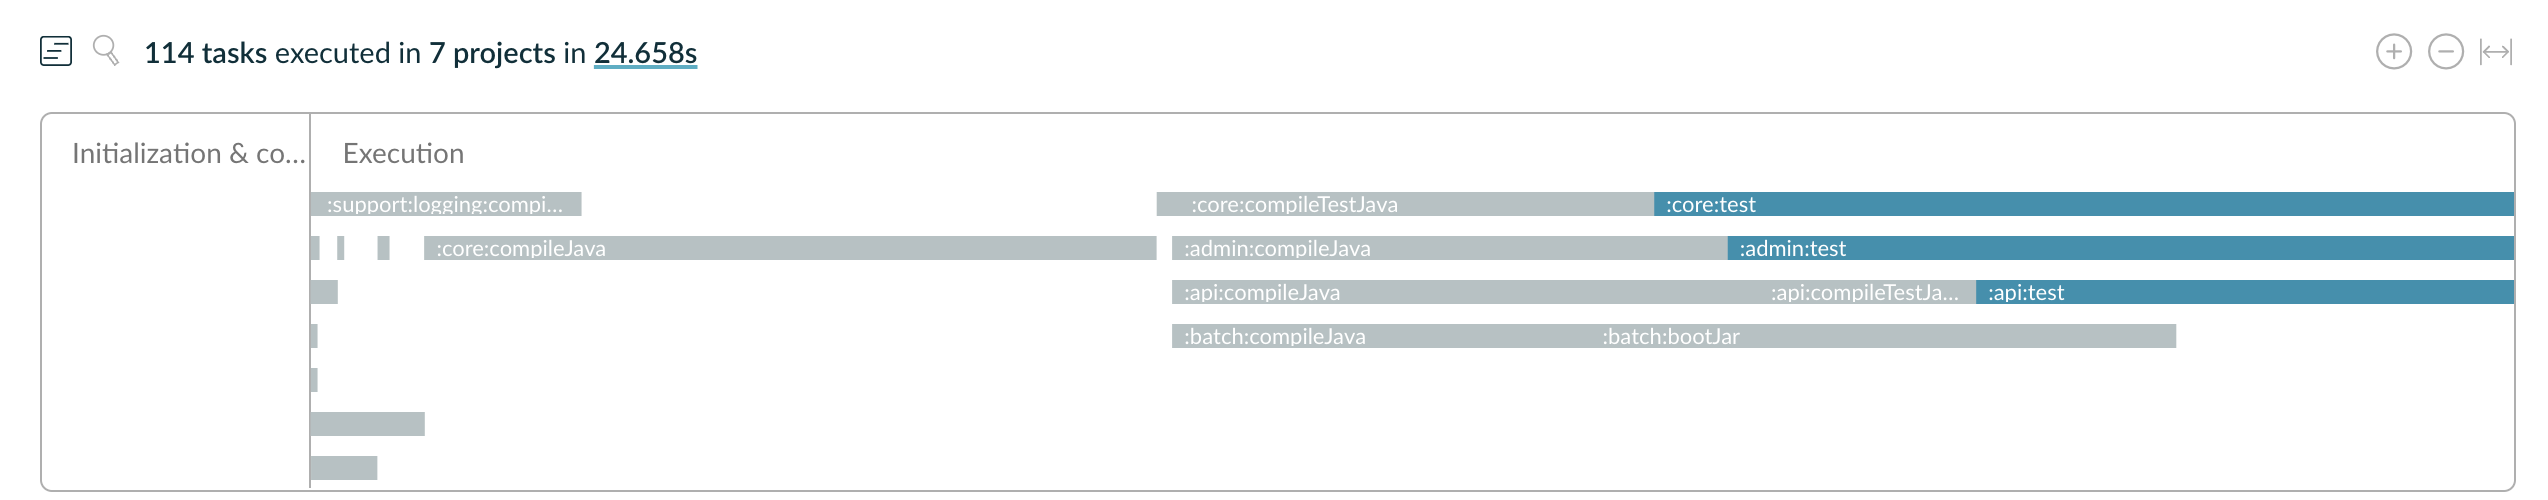Viewport: 2548px width, 500px height.
Task: Open the task list view icon
Action: [x=56, y=51]
